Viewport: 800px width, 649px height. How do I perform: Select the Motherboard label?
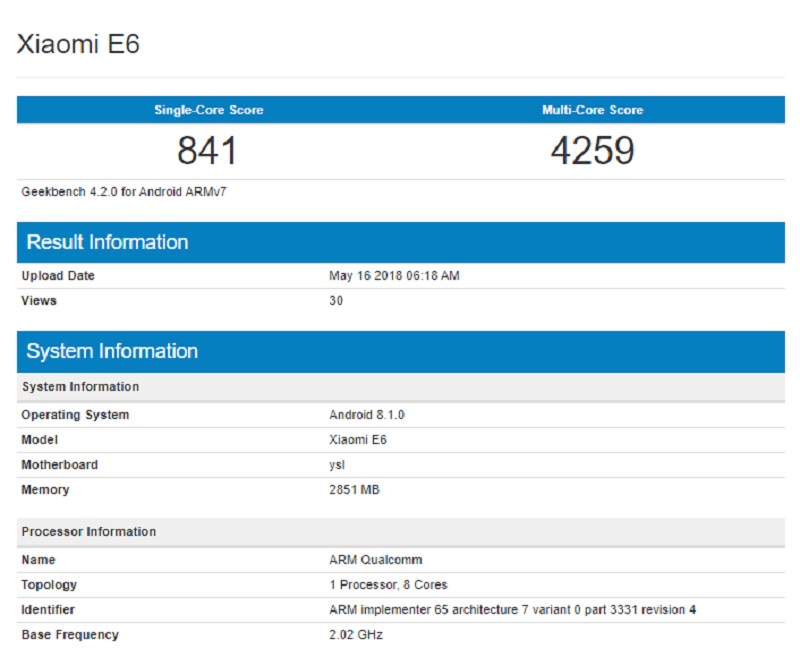point(59,465)
